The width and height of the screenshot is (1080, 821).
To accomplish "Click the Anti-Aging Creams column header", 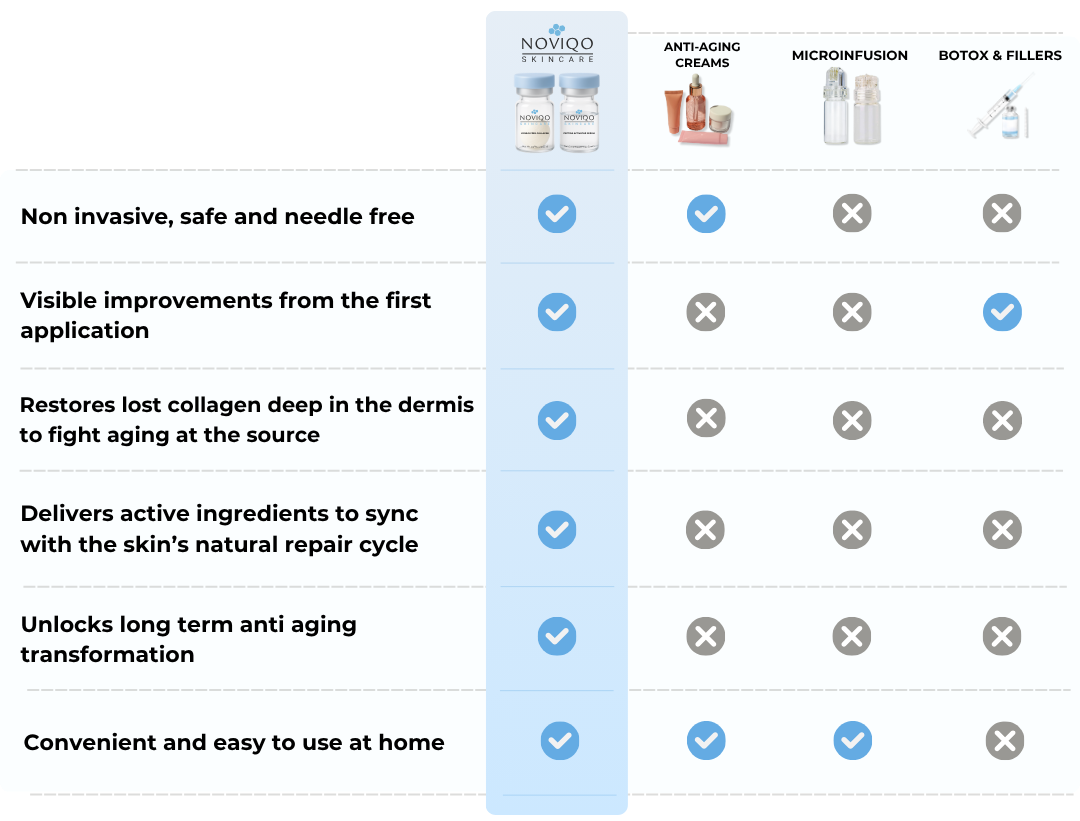I will tap(702, 55).
